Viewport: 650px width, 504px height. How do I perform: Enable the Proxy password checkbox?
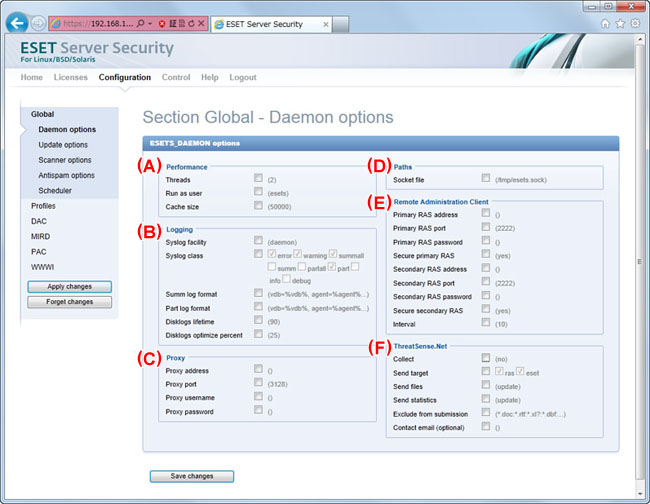(x=258, y=410)
